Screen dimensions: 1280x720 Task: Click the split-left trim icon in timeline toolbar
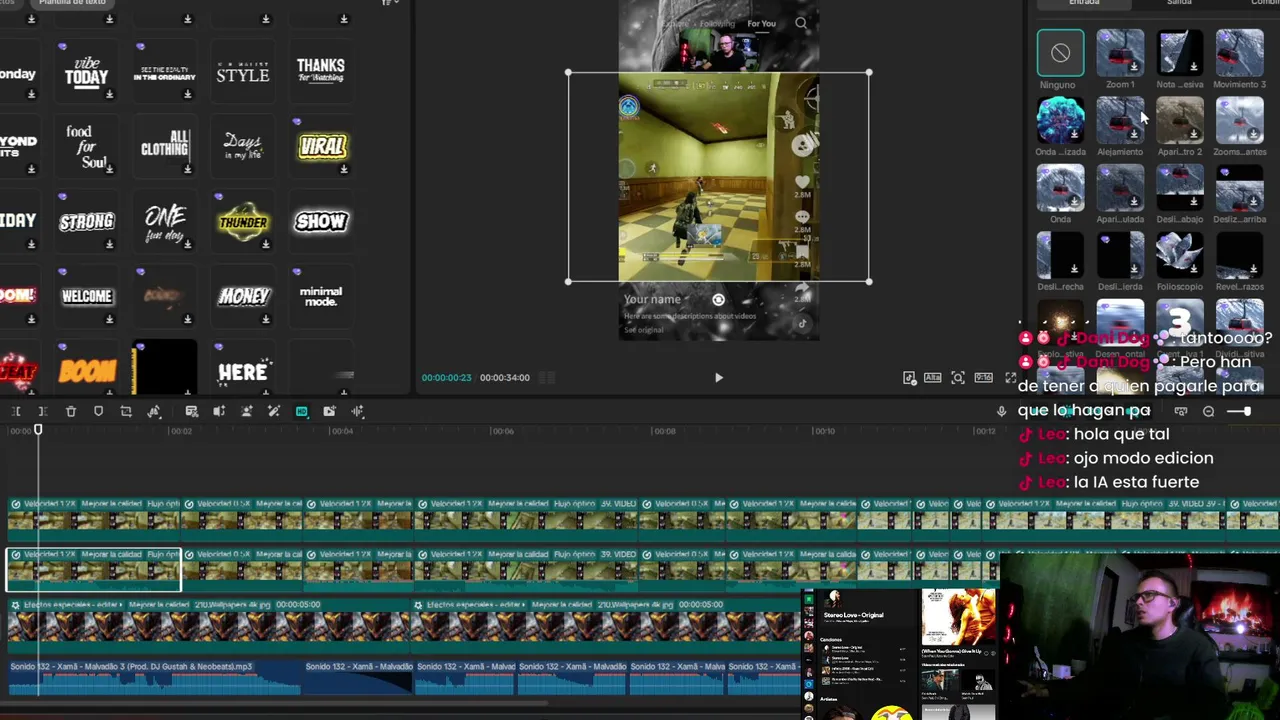(16, 411)
